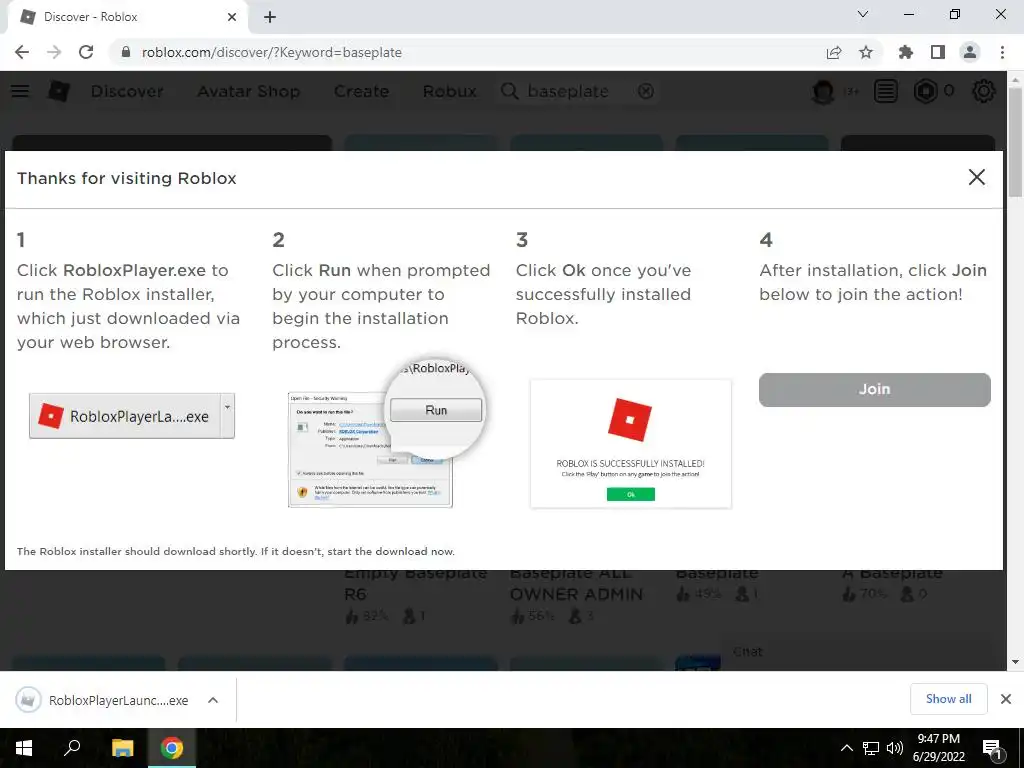The width and height of the screenshot is (1024, 768).
Task: Click the page vertical scrollbar thumb
Action: tap(1015, 140)
